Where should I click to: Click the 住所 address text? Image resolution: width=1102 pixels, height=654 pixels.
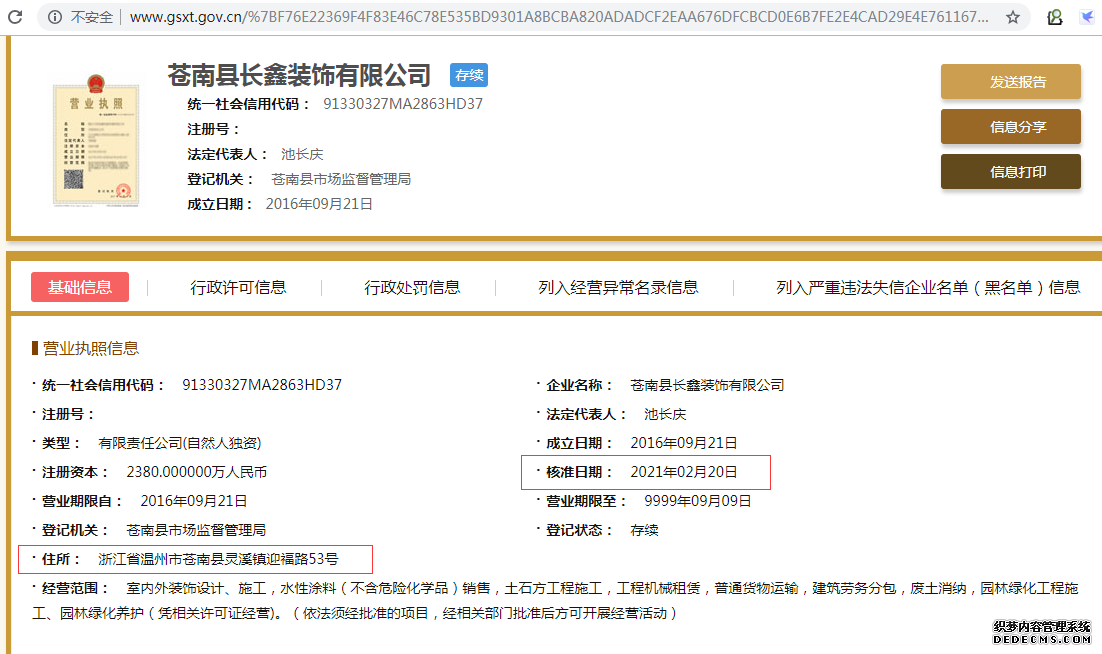pyautogui.click(x=218, y=559)
